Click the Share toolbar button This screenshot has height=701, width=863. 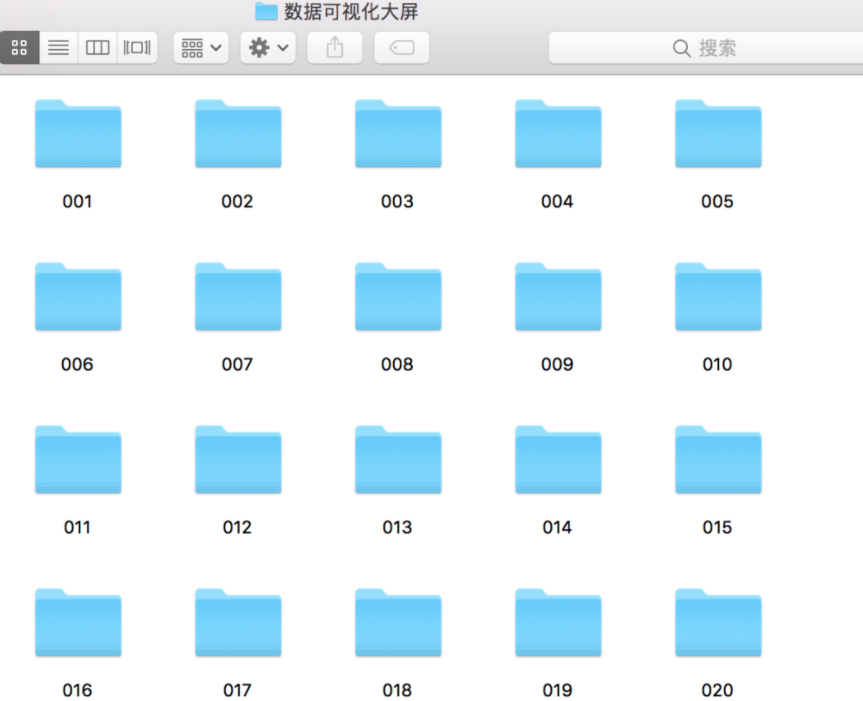pos(335,48)
